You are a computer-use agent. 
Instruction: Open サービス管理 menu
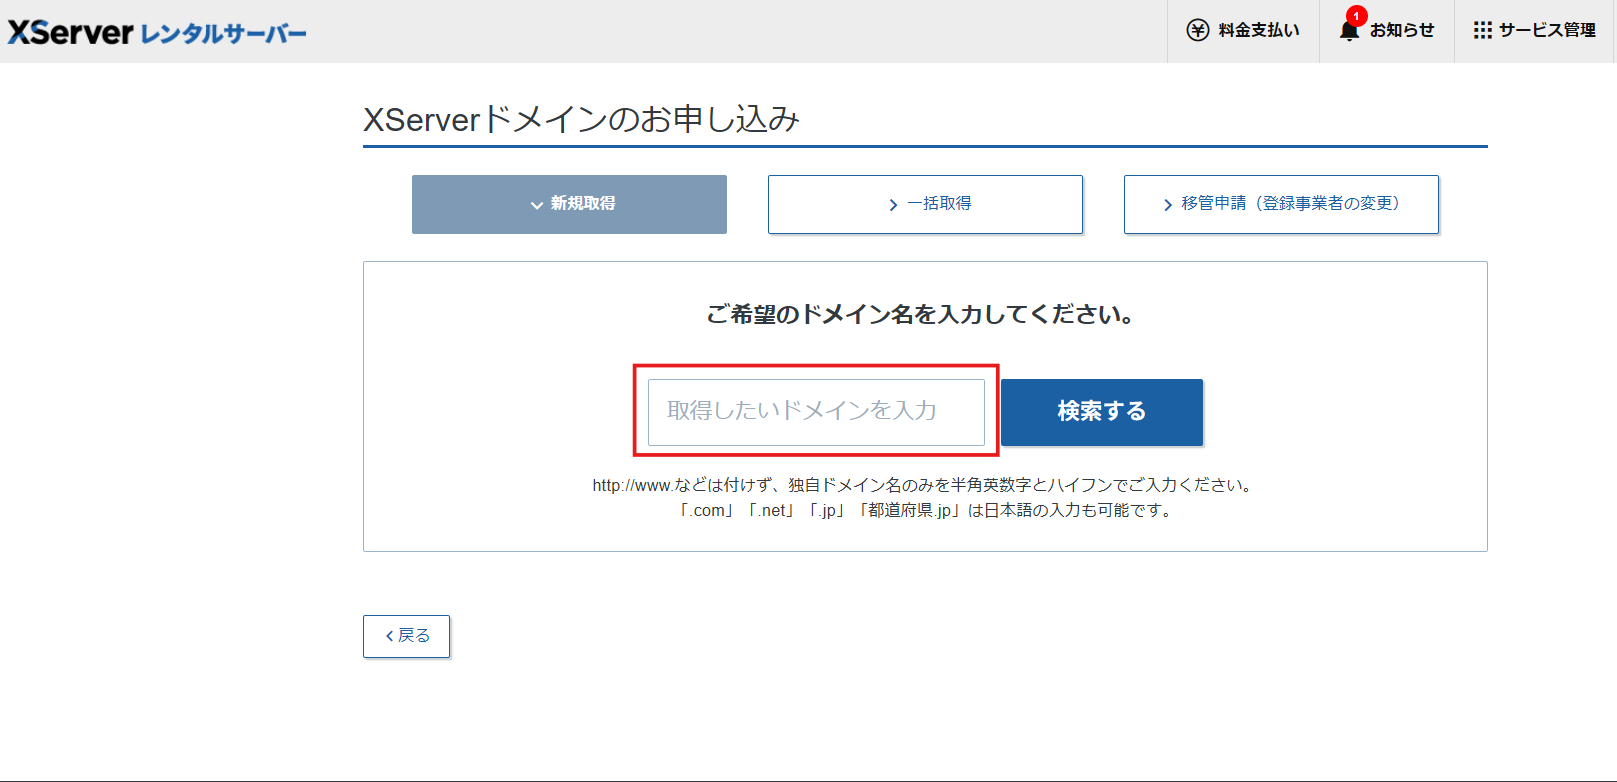pos(1535,31)
